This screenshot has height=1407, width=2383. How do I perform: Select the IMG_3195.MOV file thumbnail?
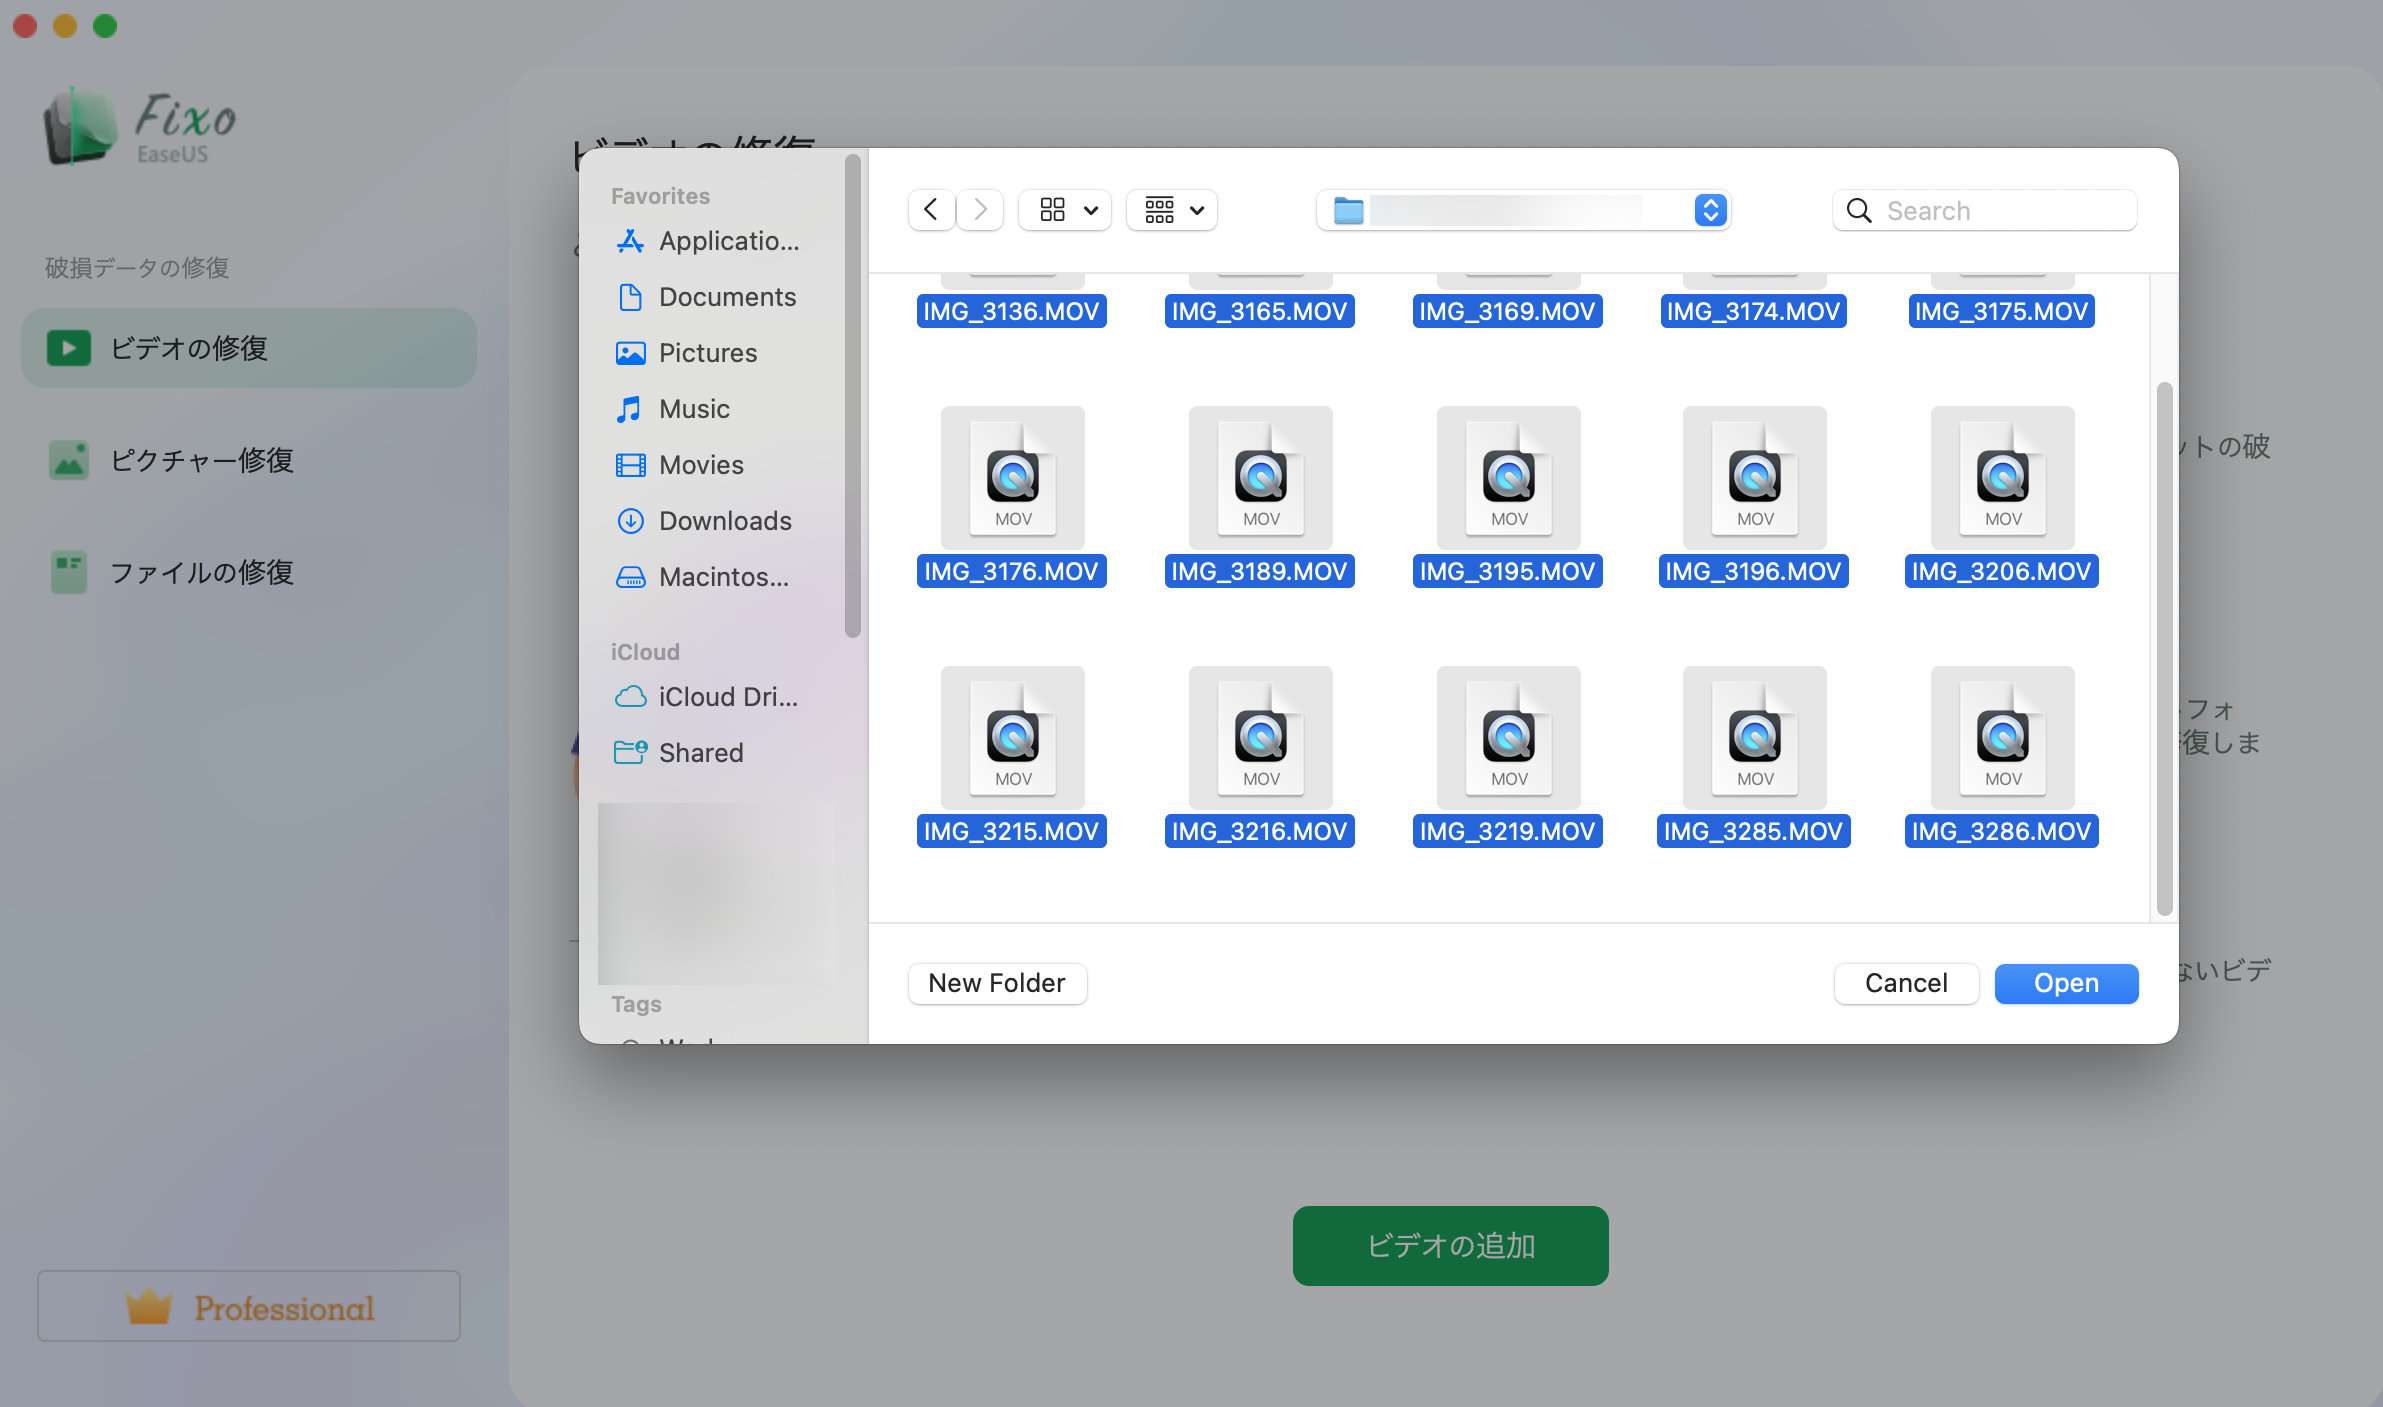point(1508,478)
